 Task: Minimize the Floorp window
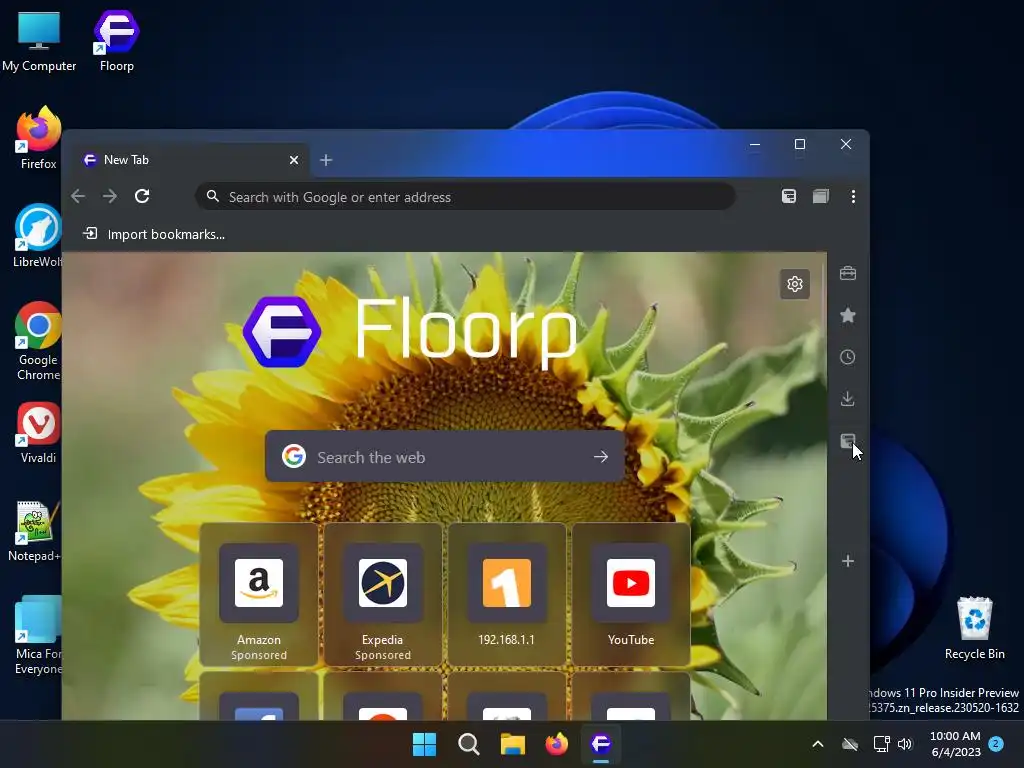coord(755,144)
